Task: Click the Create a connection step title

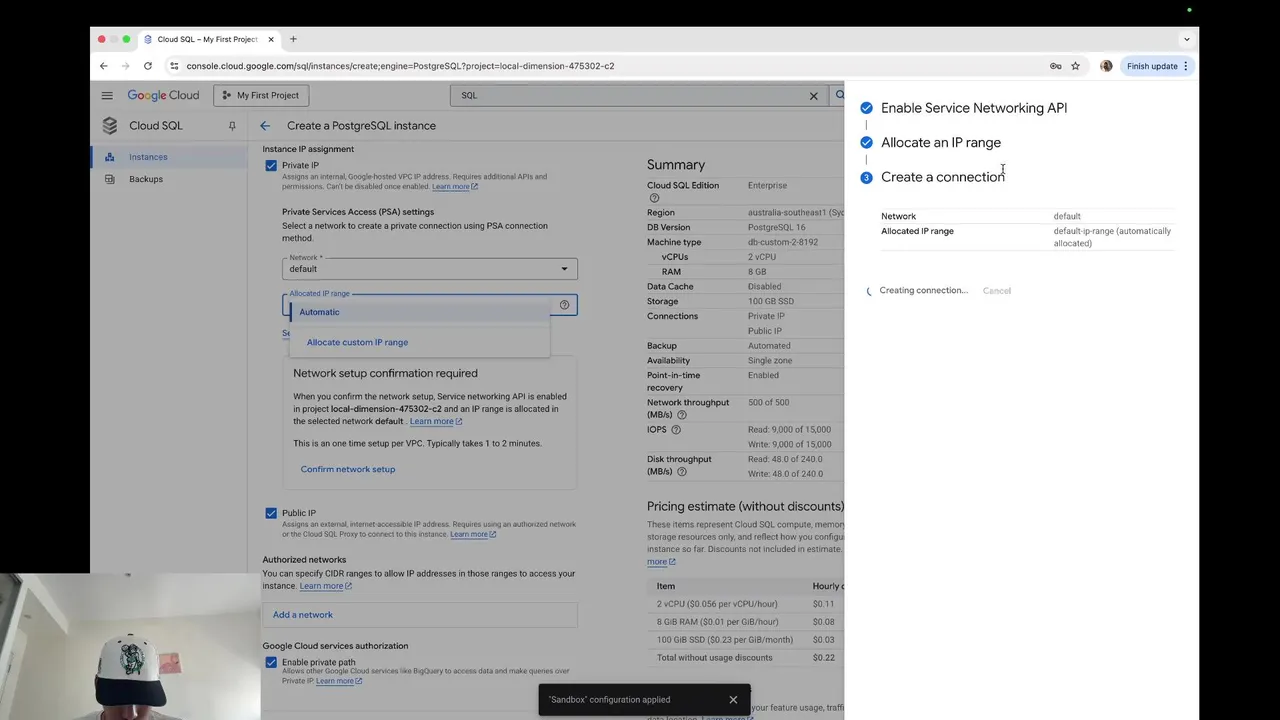Action: click(x=943, y=177)
